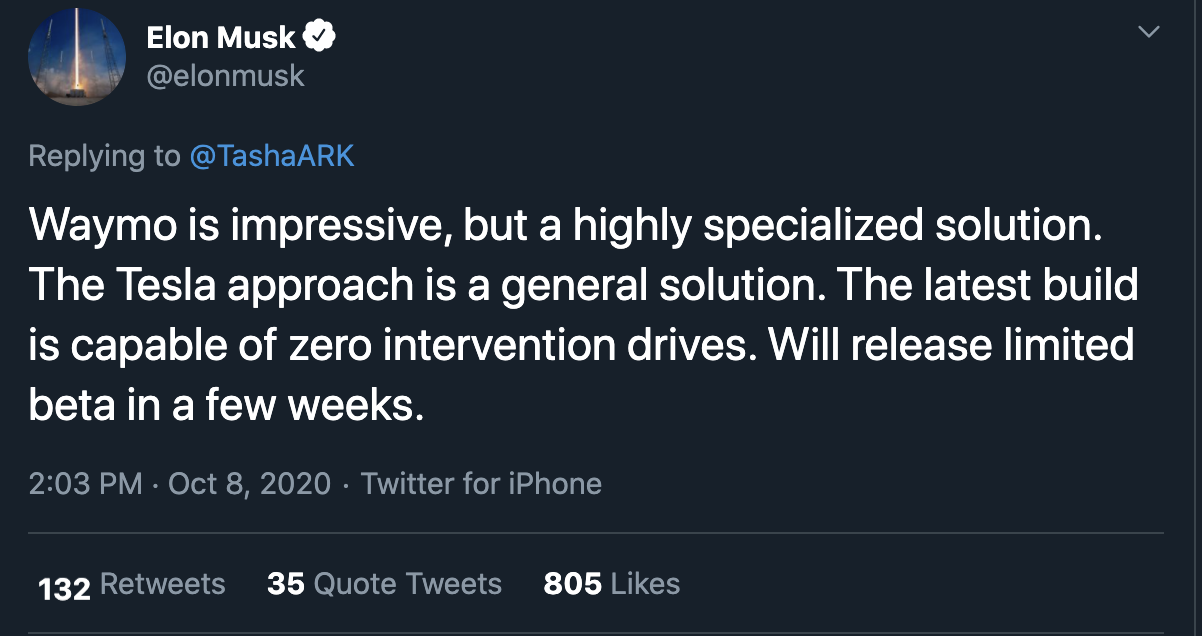
Task: Open the Twitter for iPhone source link
Action: [481, 484]
